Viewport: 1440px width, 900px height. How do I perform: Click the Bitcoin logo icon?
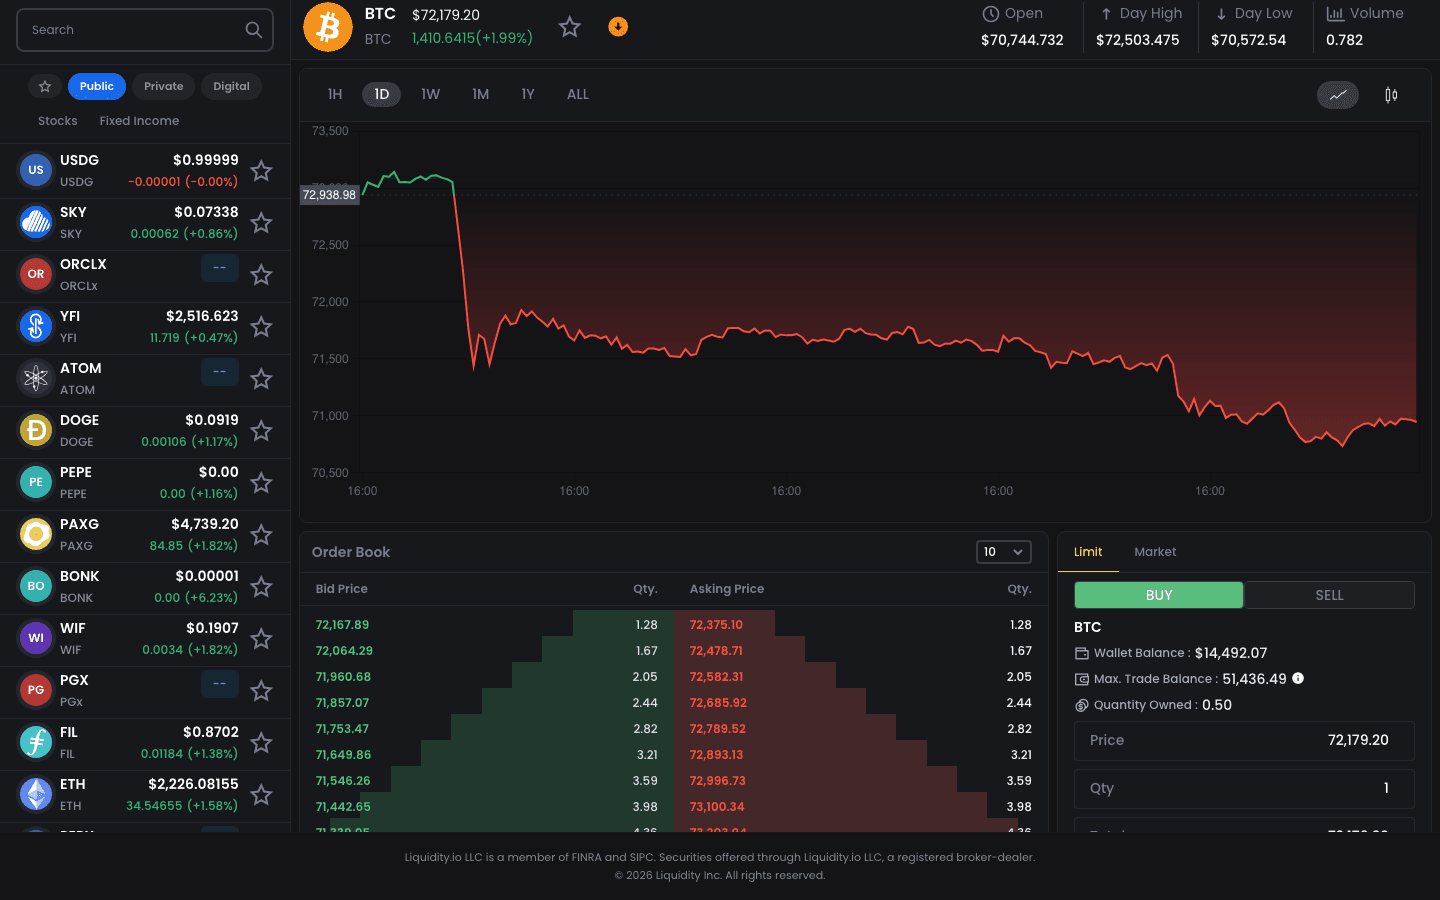point(328,27)
